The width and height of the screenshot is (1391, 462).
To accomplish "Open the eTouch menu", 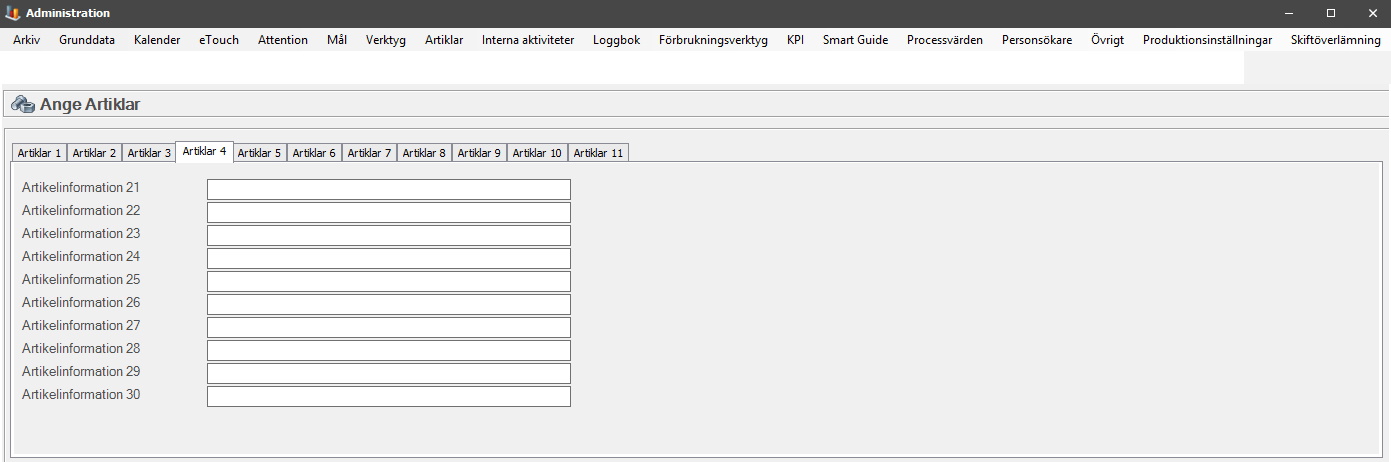I will pos(219,40).
